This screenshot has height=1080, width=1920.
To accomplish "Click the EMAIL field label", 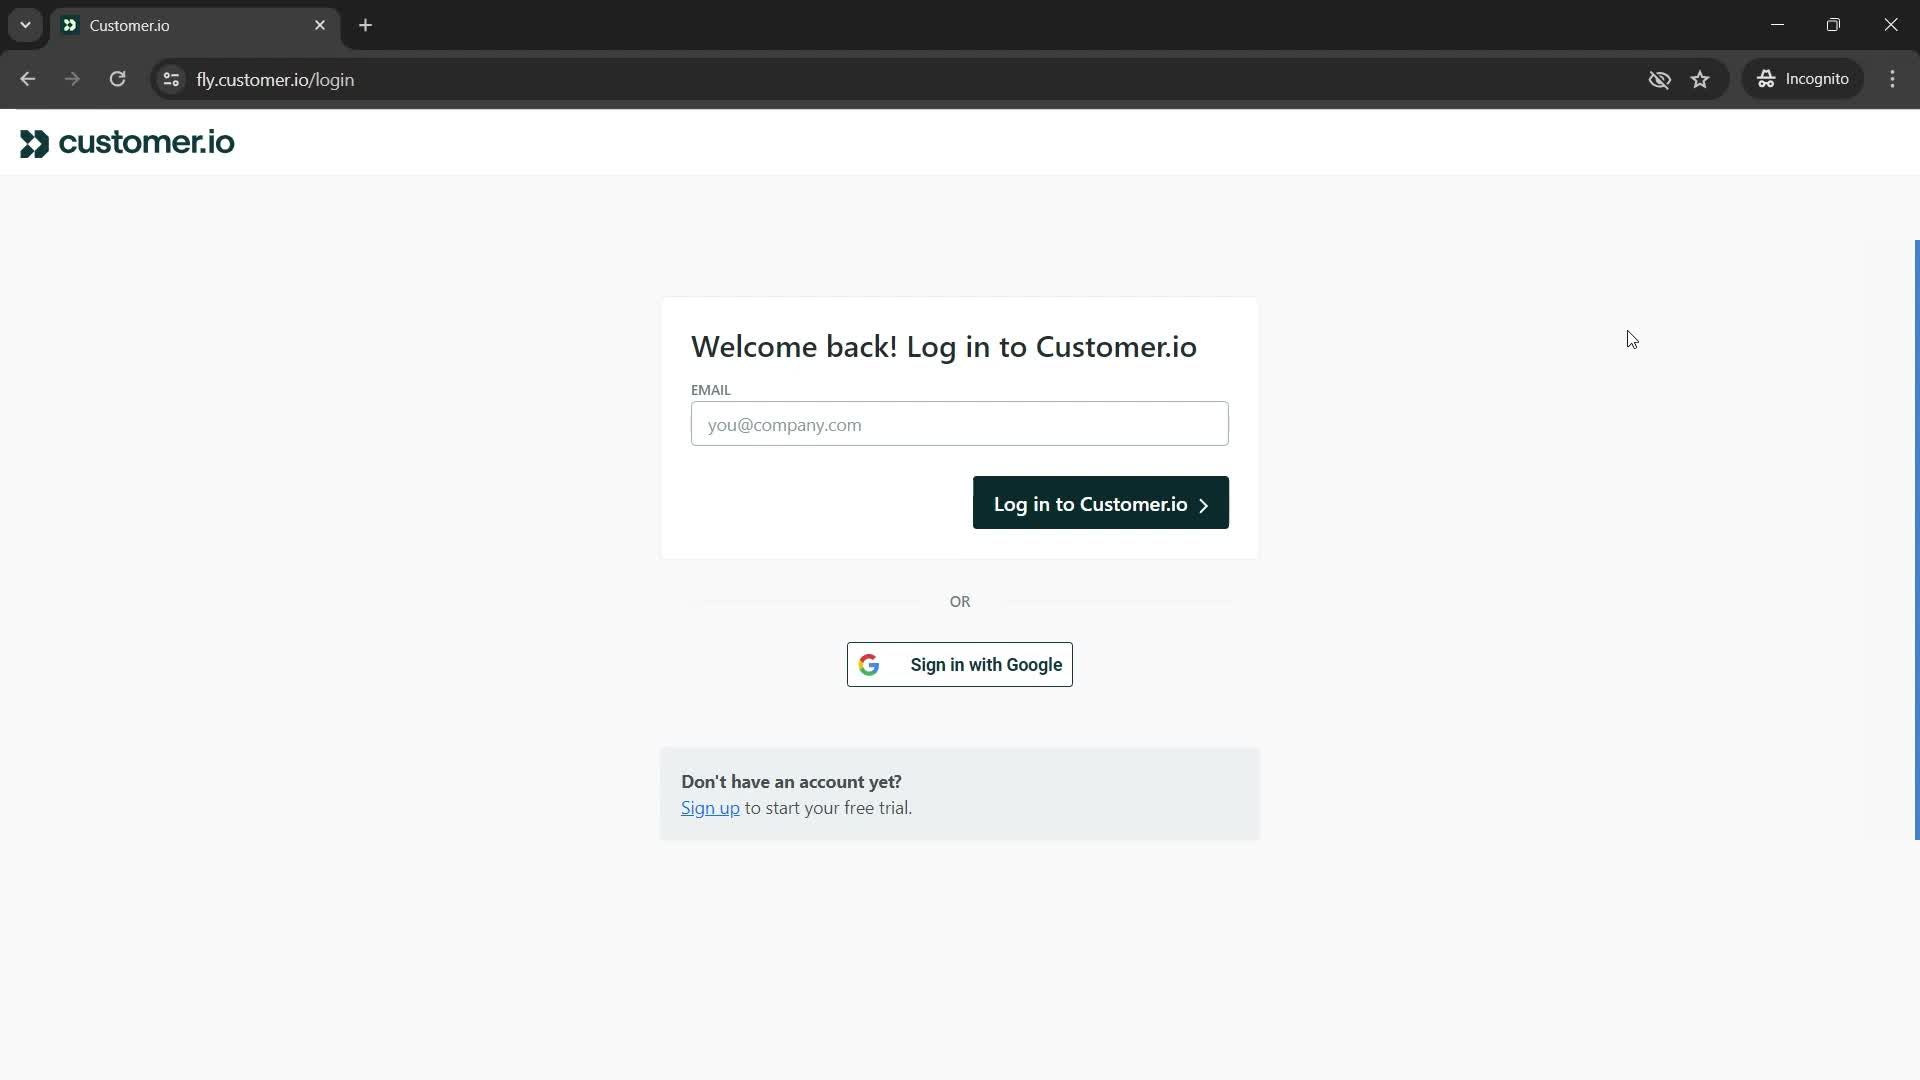I will click(x=711, y=390).
